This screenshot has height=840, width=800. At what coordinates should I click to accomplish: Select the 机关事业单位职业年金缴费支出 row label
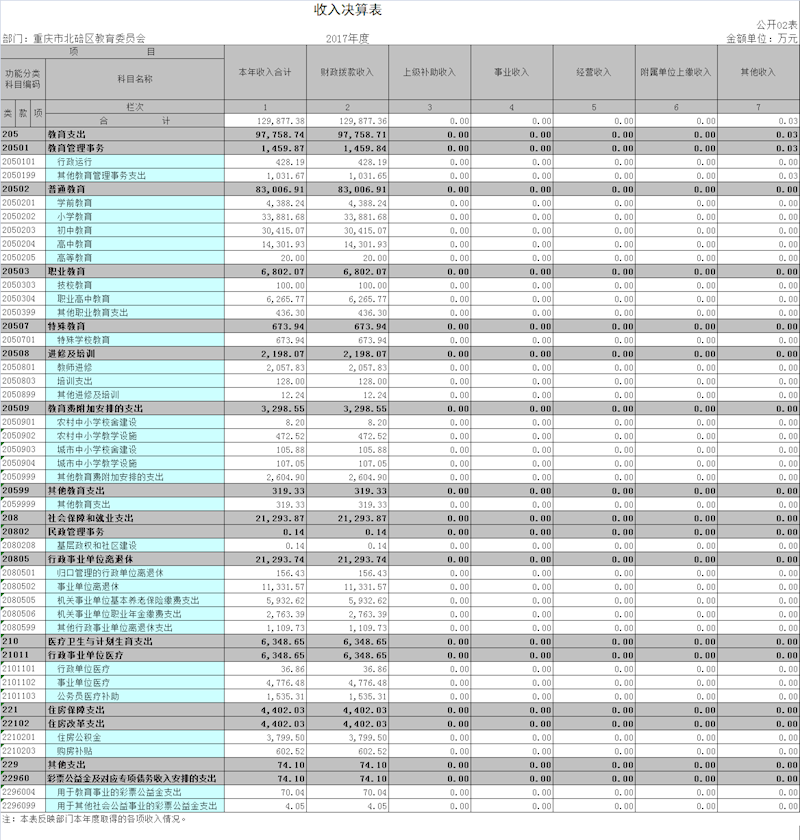pos(119,614)
